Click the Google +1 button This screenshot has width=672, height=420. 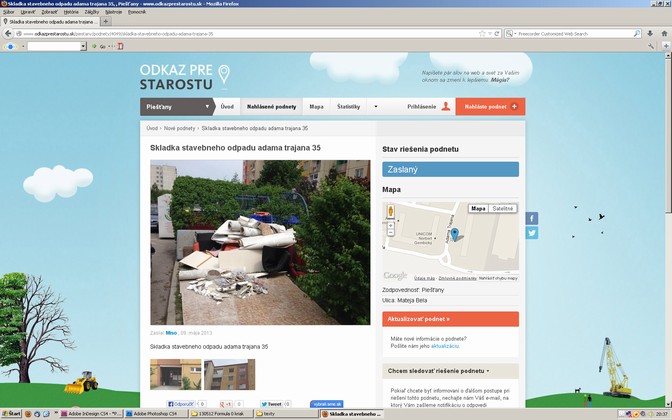click(x=226, y=404)
